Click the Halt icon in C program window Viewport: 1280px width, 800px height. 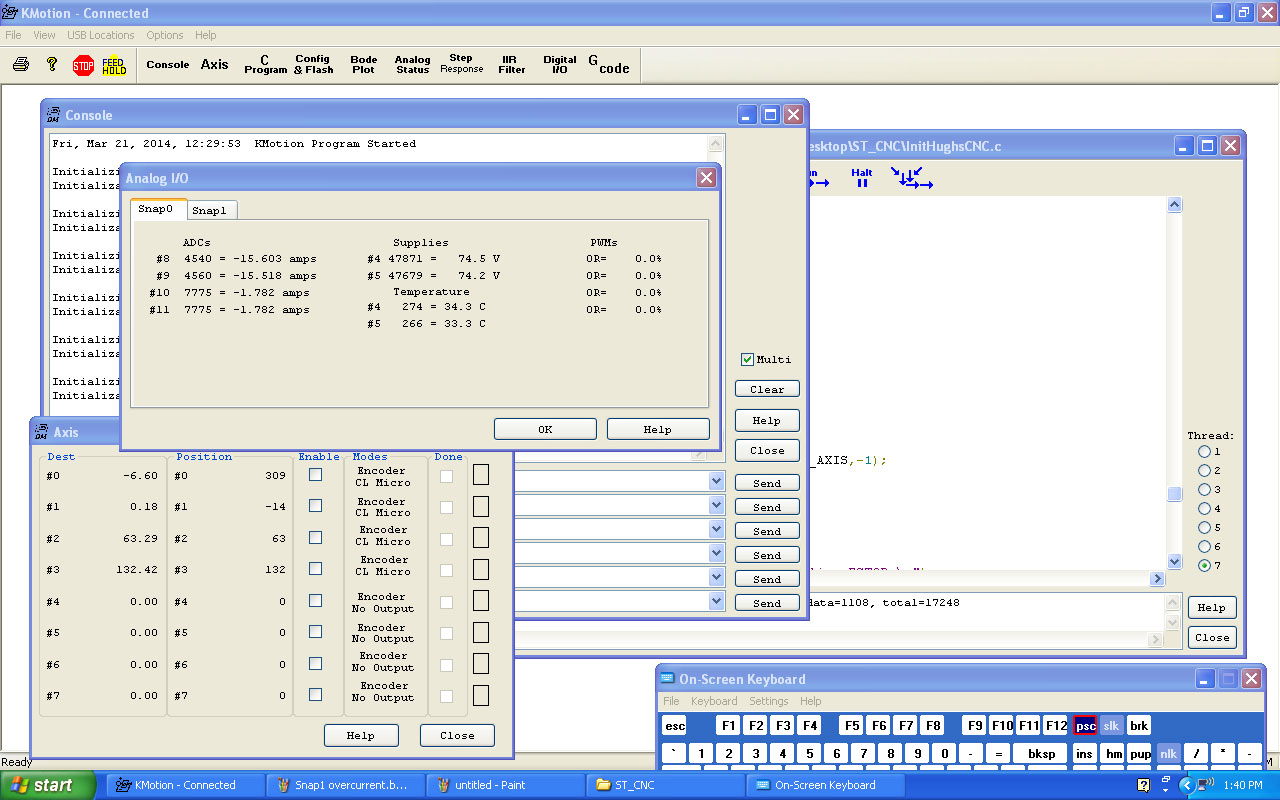tap(861, 178)
